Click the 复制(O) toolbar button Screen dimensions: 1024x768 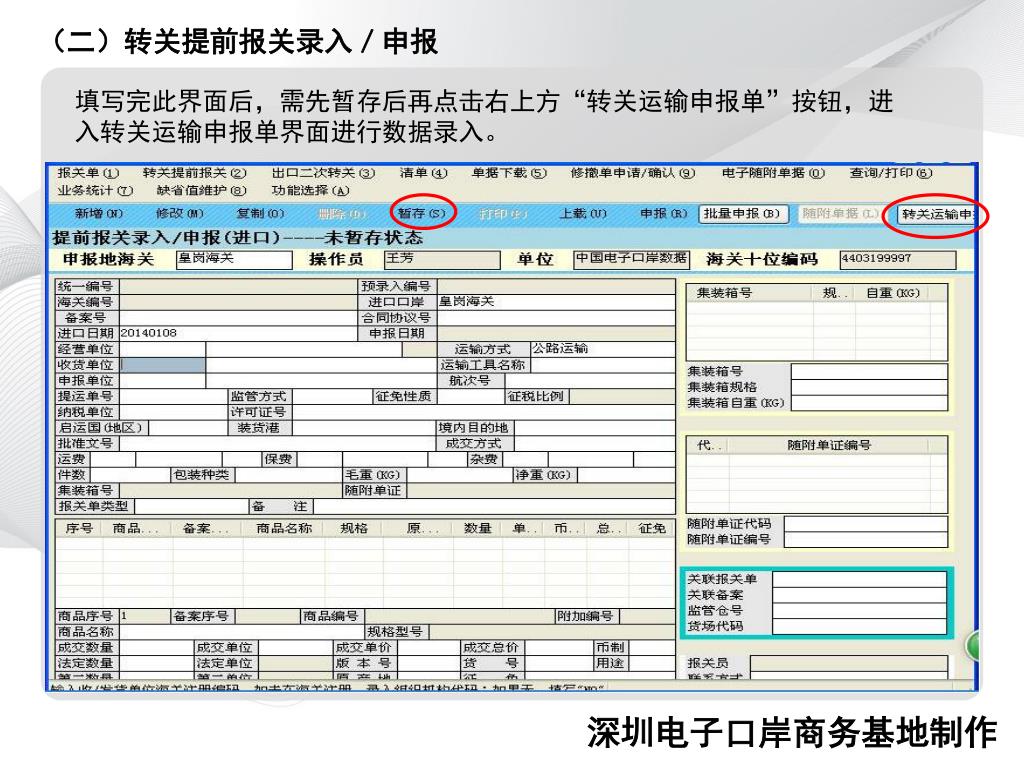tap(260, 214)
